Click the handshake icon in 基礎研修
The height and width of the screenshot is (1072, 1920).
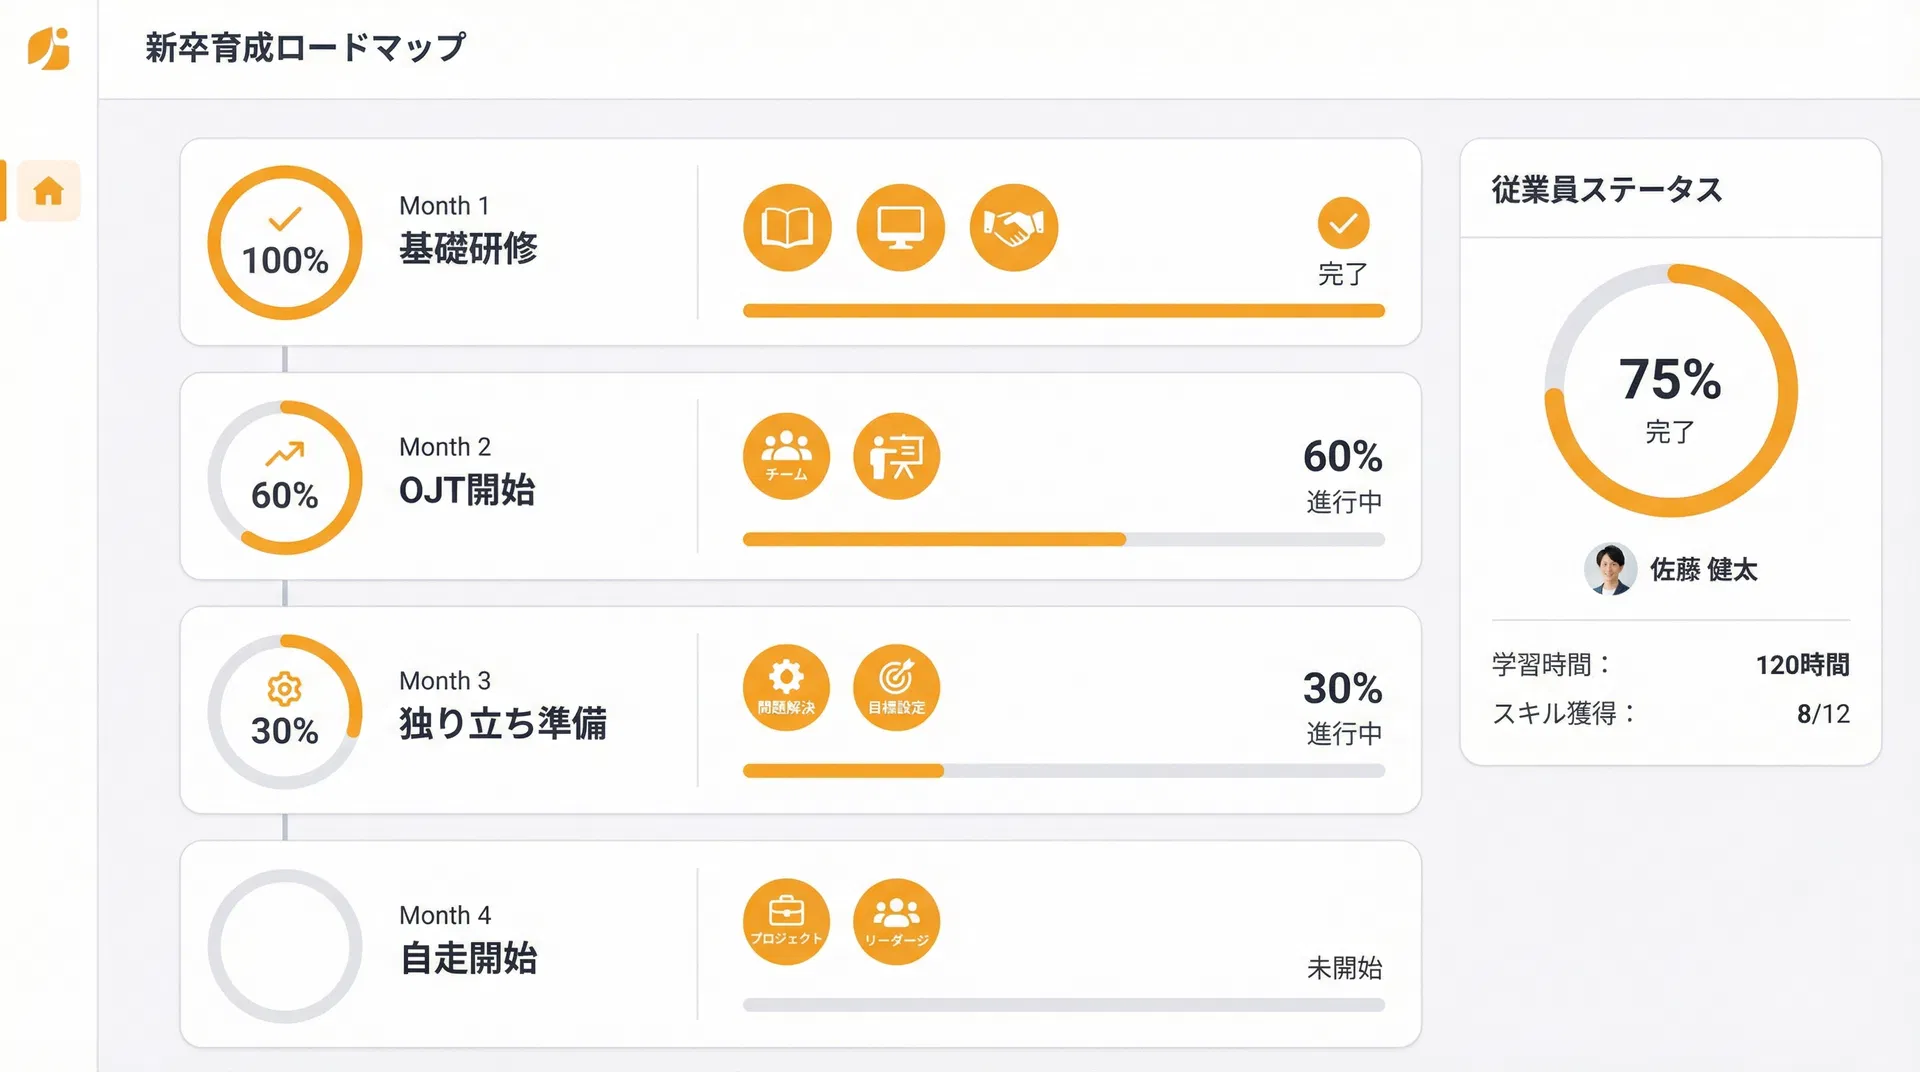(1013, 228)
